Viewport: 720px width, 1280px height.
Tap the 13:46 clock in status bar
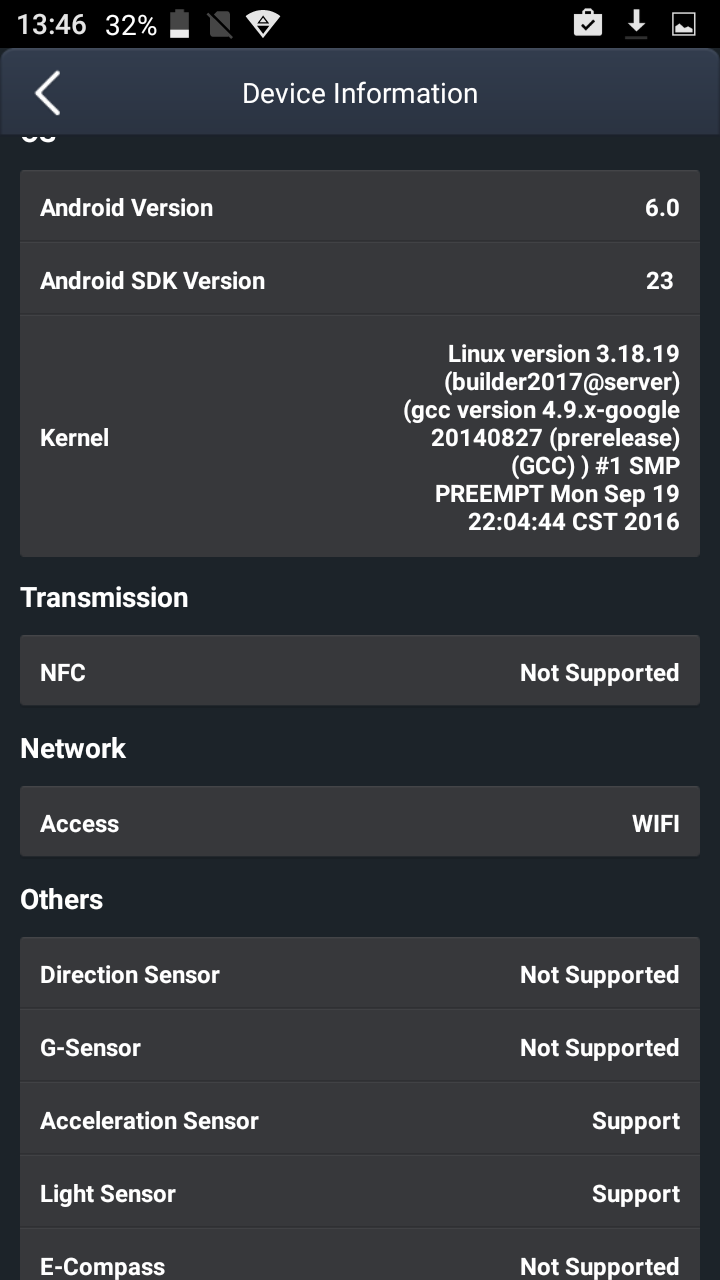(52, 25)
